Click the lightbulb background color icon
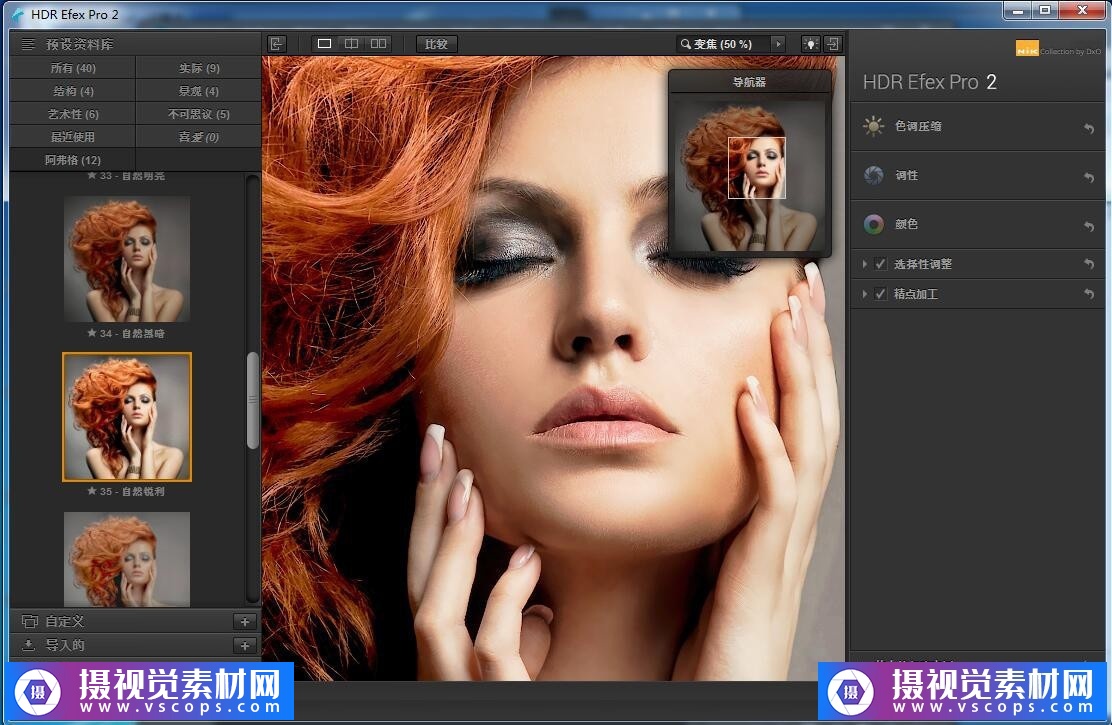This screenshot has width=1112, height=725. click(x=809, y=44)
